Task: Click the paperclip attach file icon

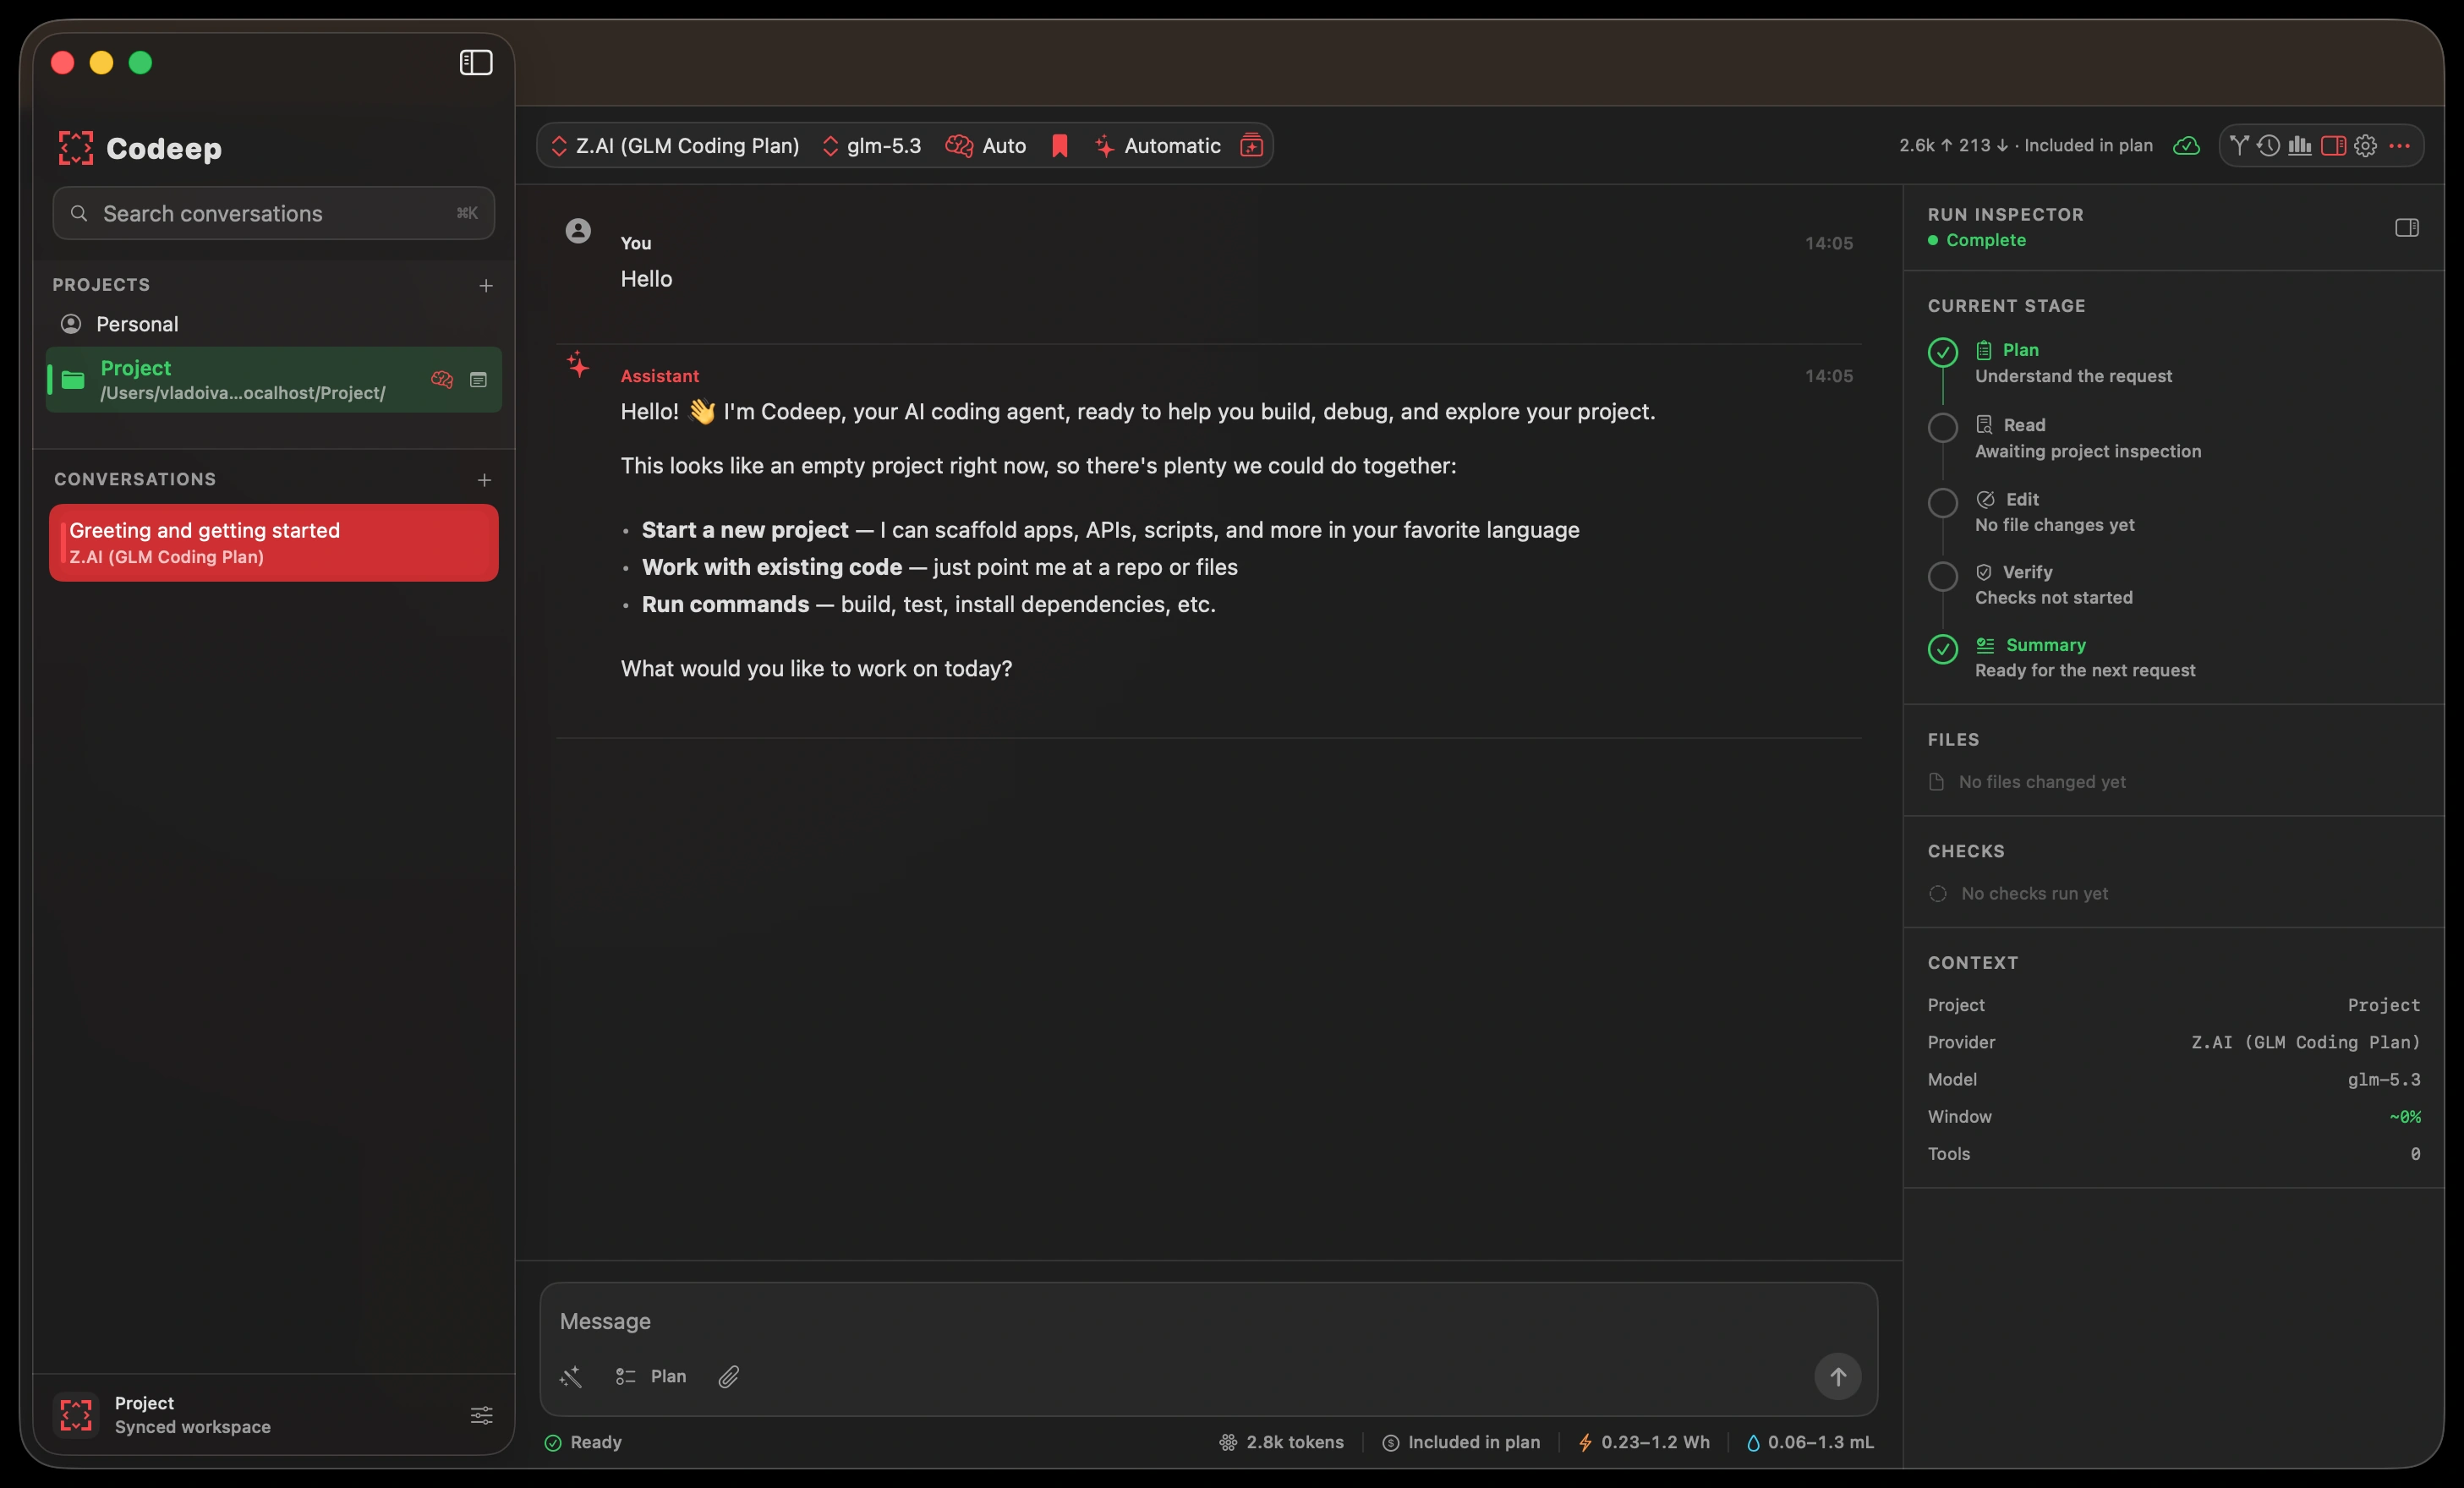Action: point(729,1377)
